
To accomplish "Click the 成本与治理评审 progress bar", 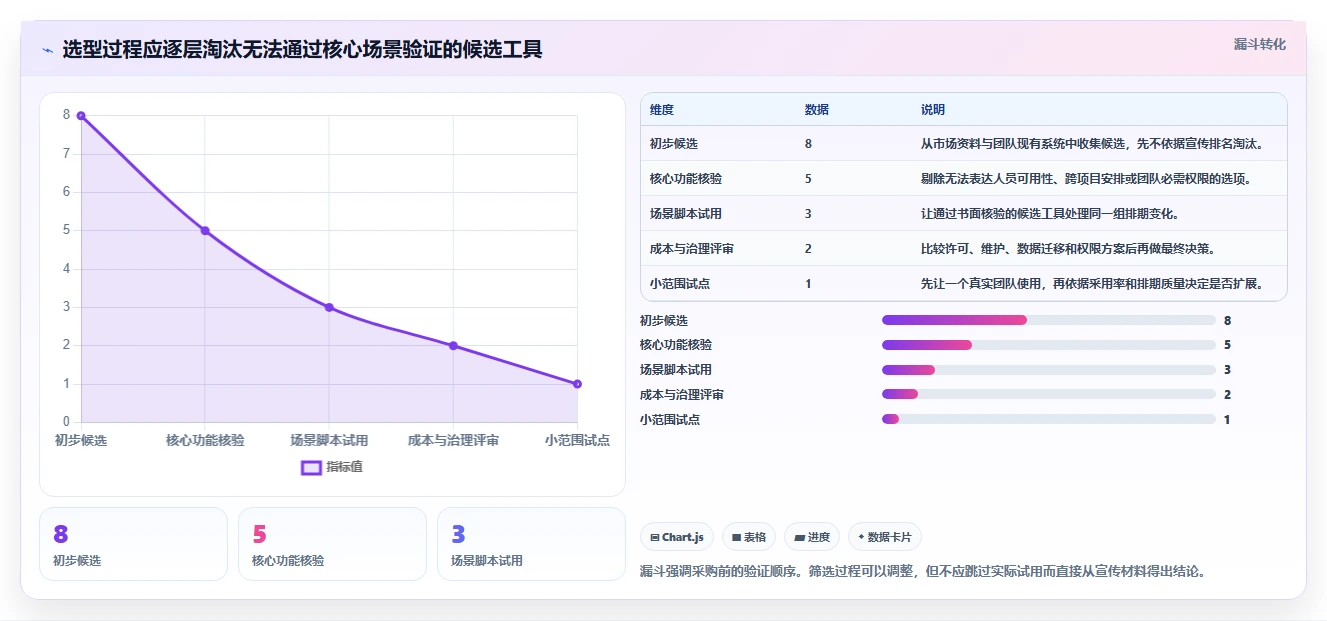I will (1048, 394).
